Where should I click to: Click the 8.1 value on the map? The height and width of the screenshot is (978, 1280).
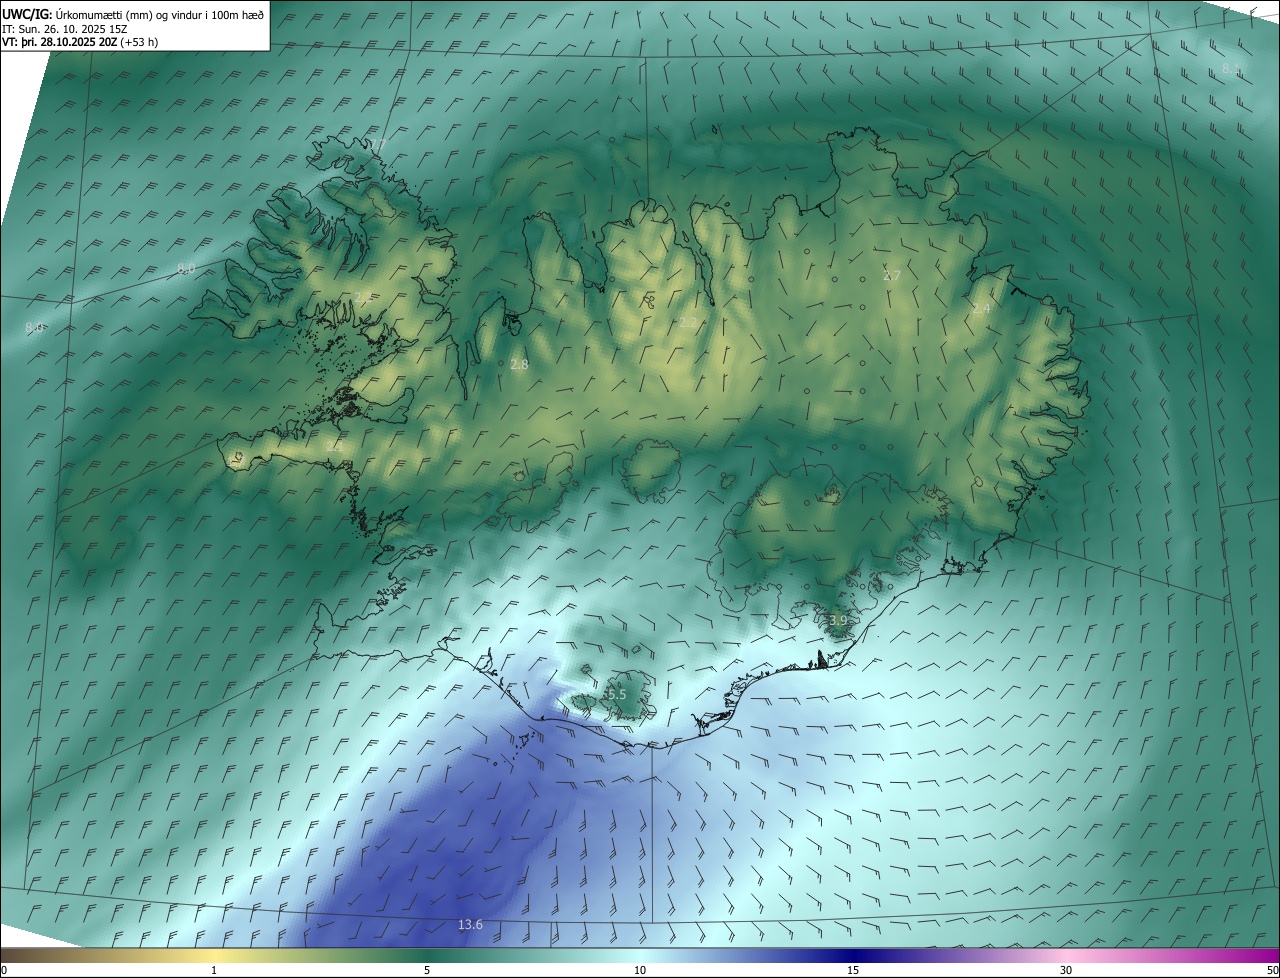1231,69
